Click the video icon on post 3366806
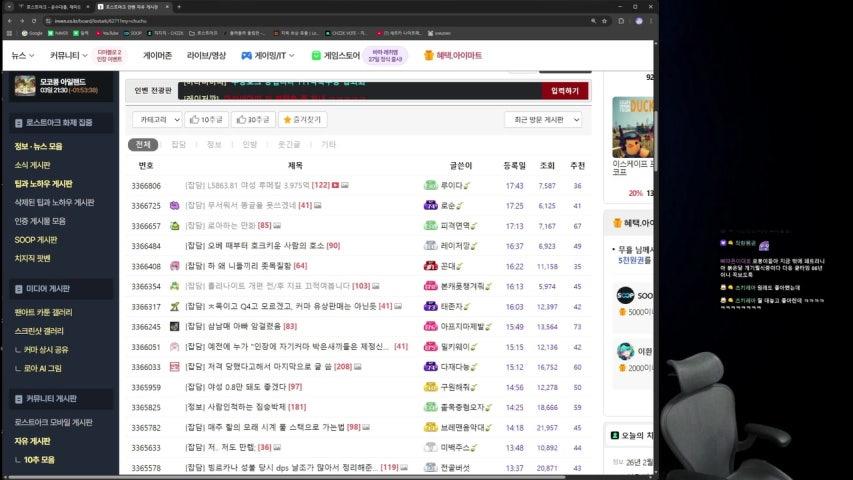 (x=336, y=186)
